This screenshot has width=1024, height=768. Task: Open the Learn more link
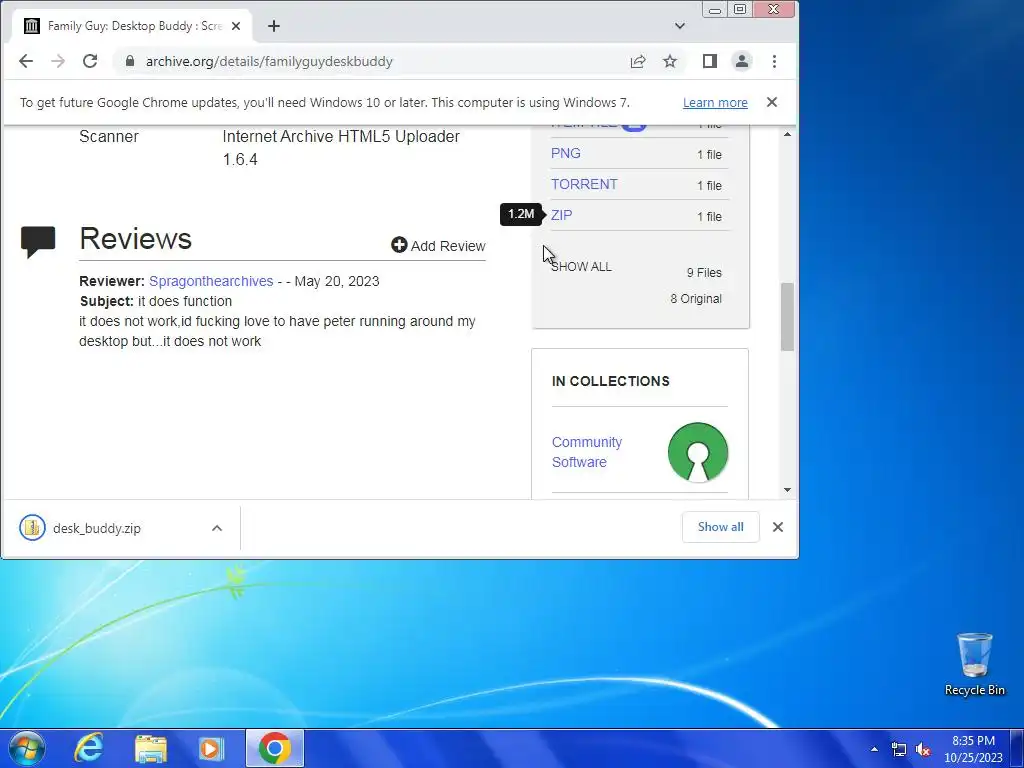pos(715,103)
